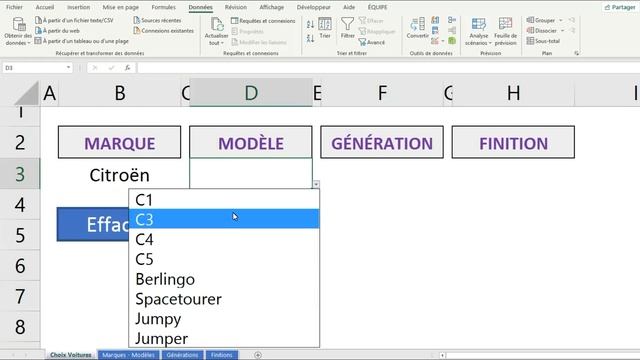Import from a text/CSV file
640x360 pixels.
pyautogui.click(x=74, y=20)
